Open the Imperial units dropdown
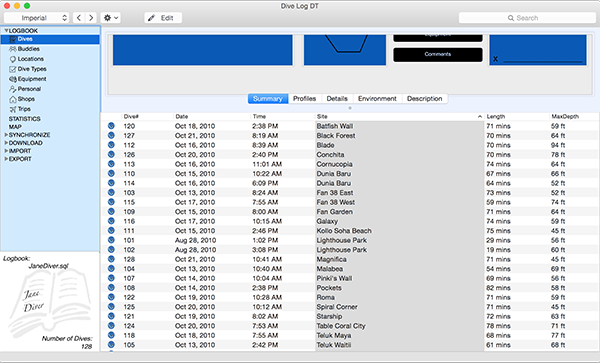 pyautogui.click(x=37, y=18)
